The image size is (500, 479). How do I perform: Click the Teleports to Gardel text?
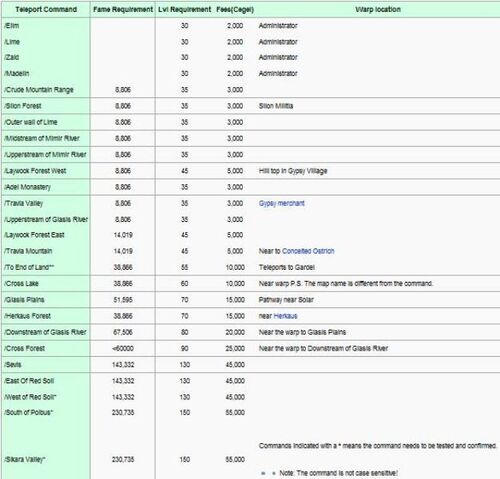(287, 267)
